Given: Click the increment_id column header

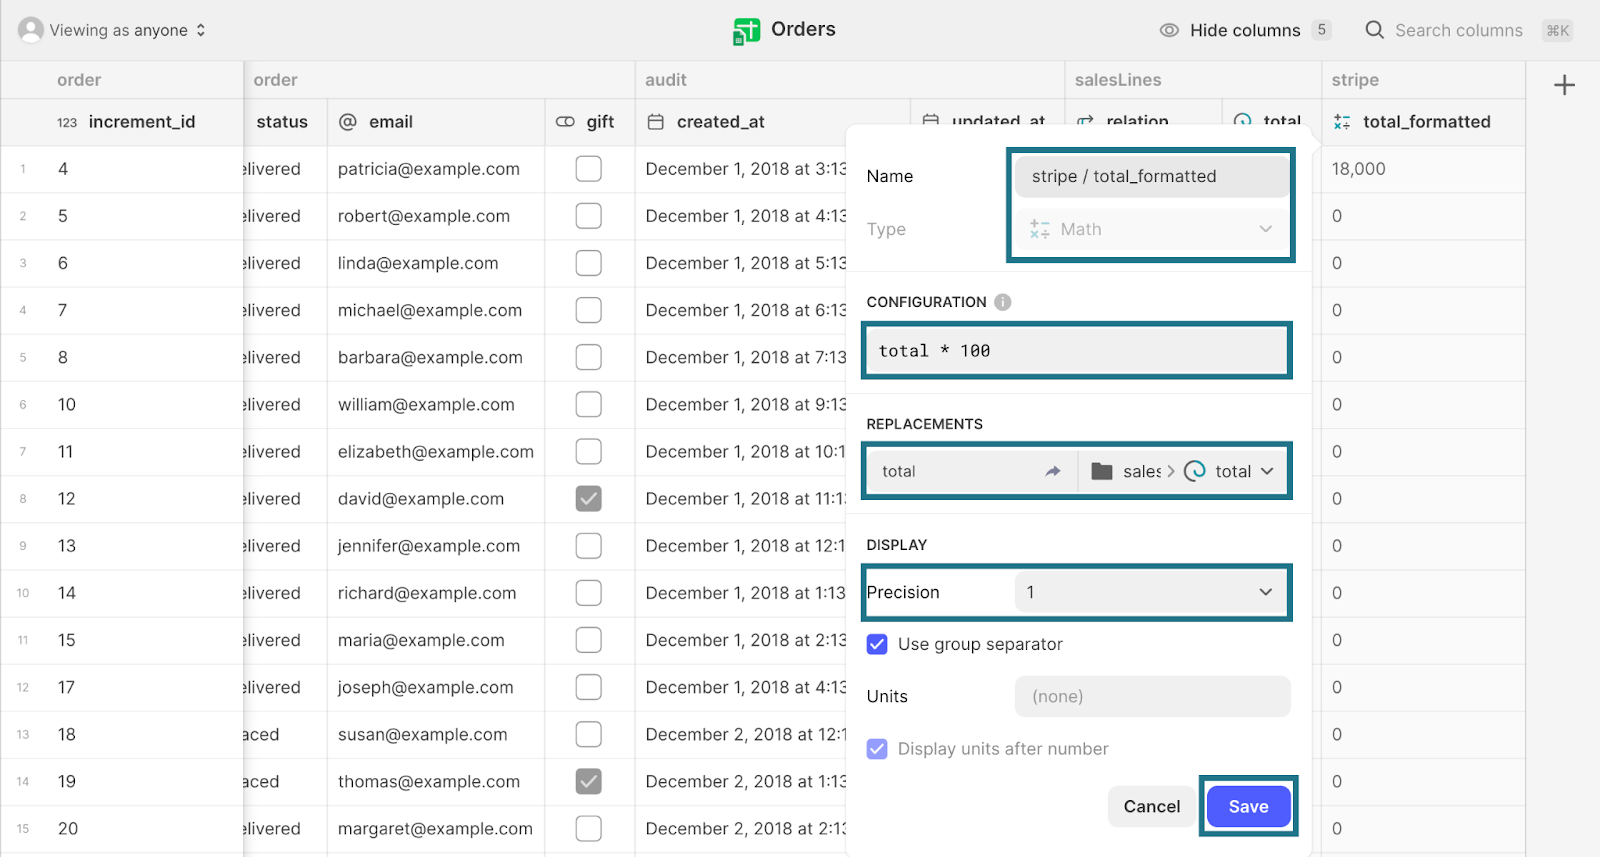Looking at the screenshot, I should pos(122,122).
